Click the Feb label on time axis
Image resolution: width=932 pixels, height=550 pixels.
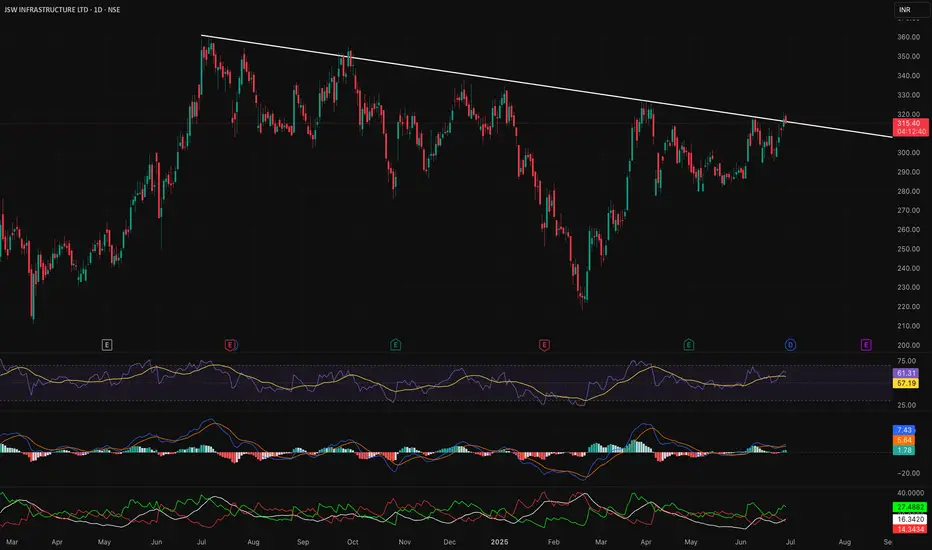click(553, 542)
